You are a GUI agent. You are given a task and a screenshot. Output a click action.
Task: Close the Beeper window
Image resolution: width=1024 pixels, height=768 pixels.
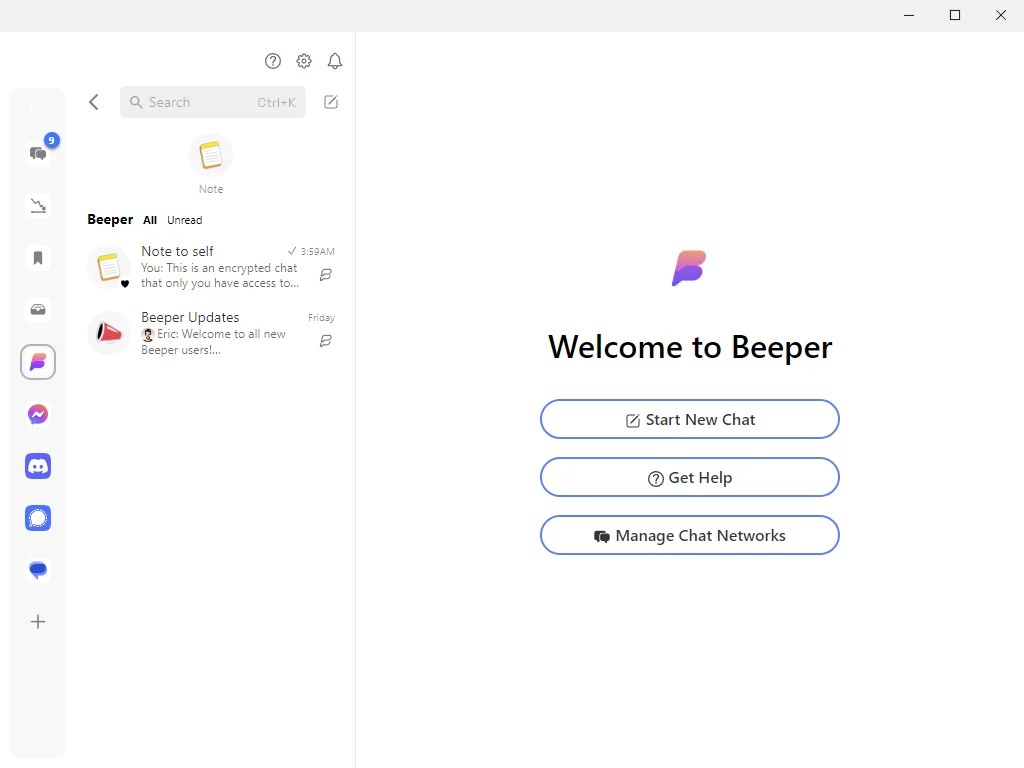(1000, 15)
